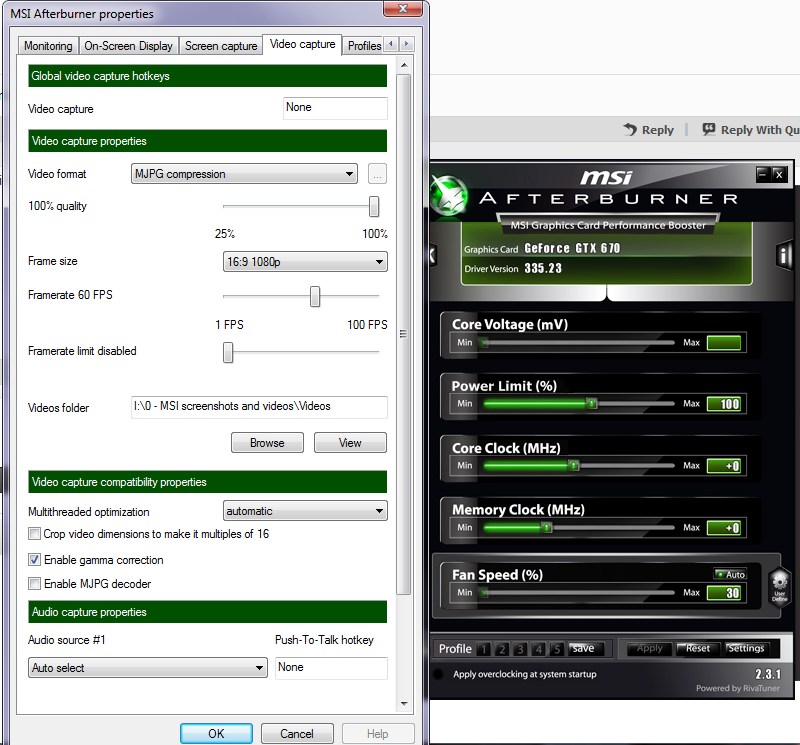800x745 pixels.
Task: Enable Crop video dimensions checkbox
Action: pyautogui.click(x=34, y=534)
